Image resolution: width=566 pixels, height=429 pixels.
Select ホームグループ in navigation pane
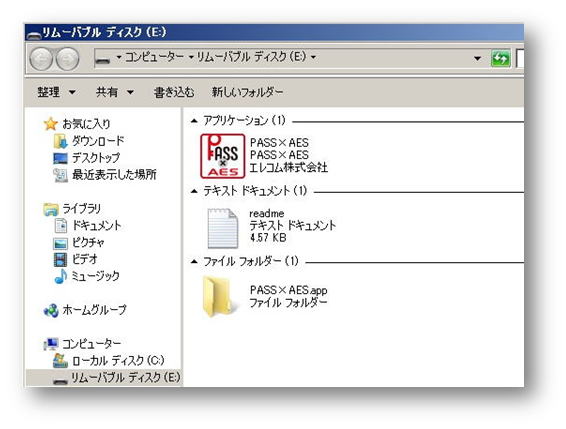pyautogui.click(x=85, y=310)
